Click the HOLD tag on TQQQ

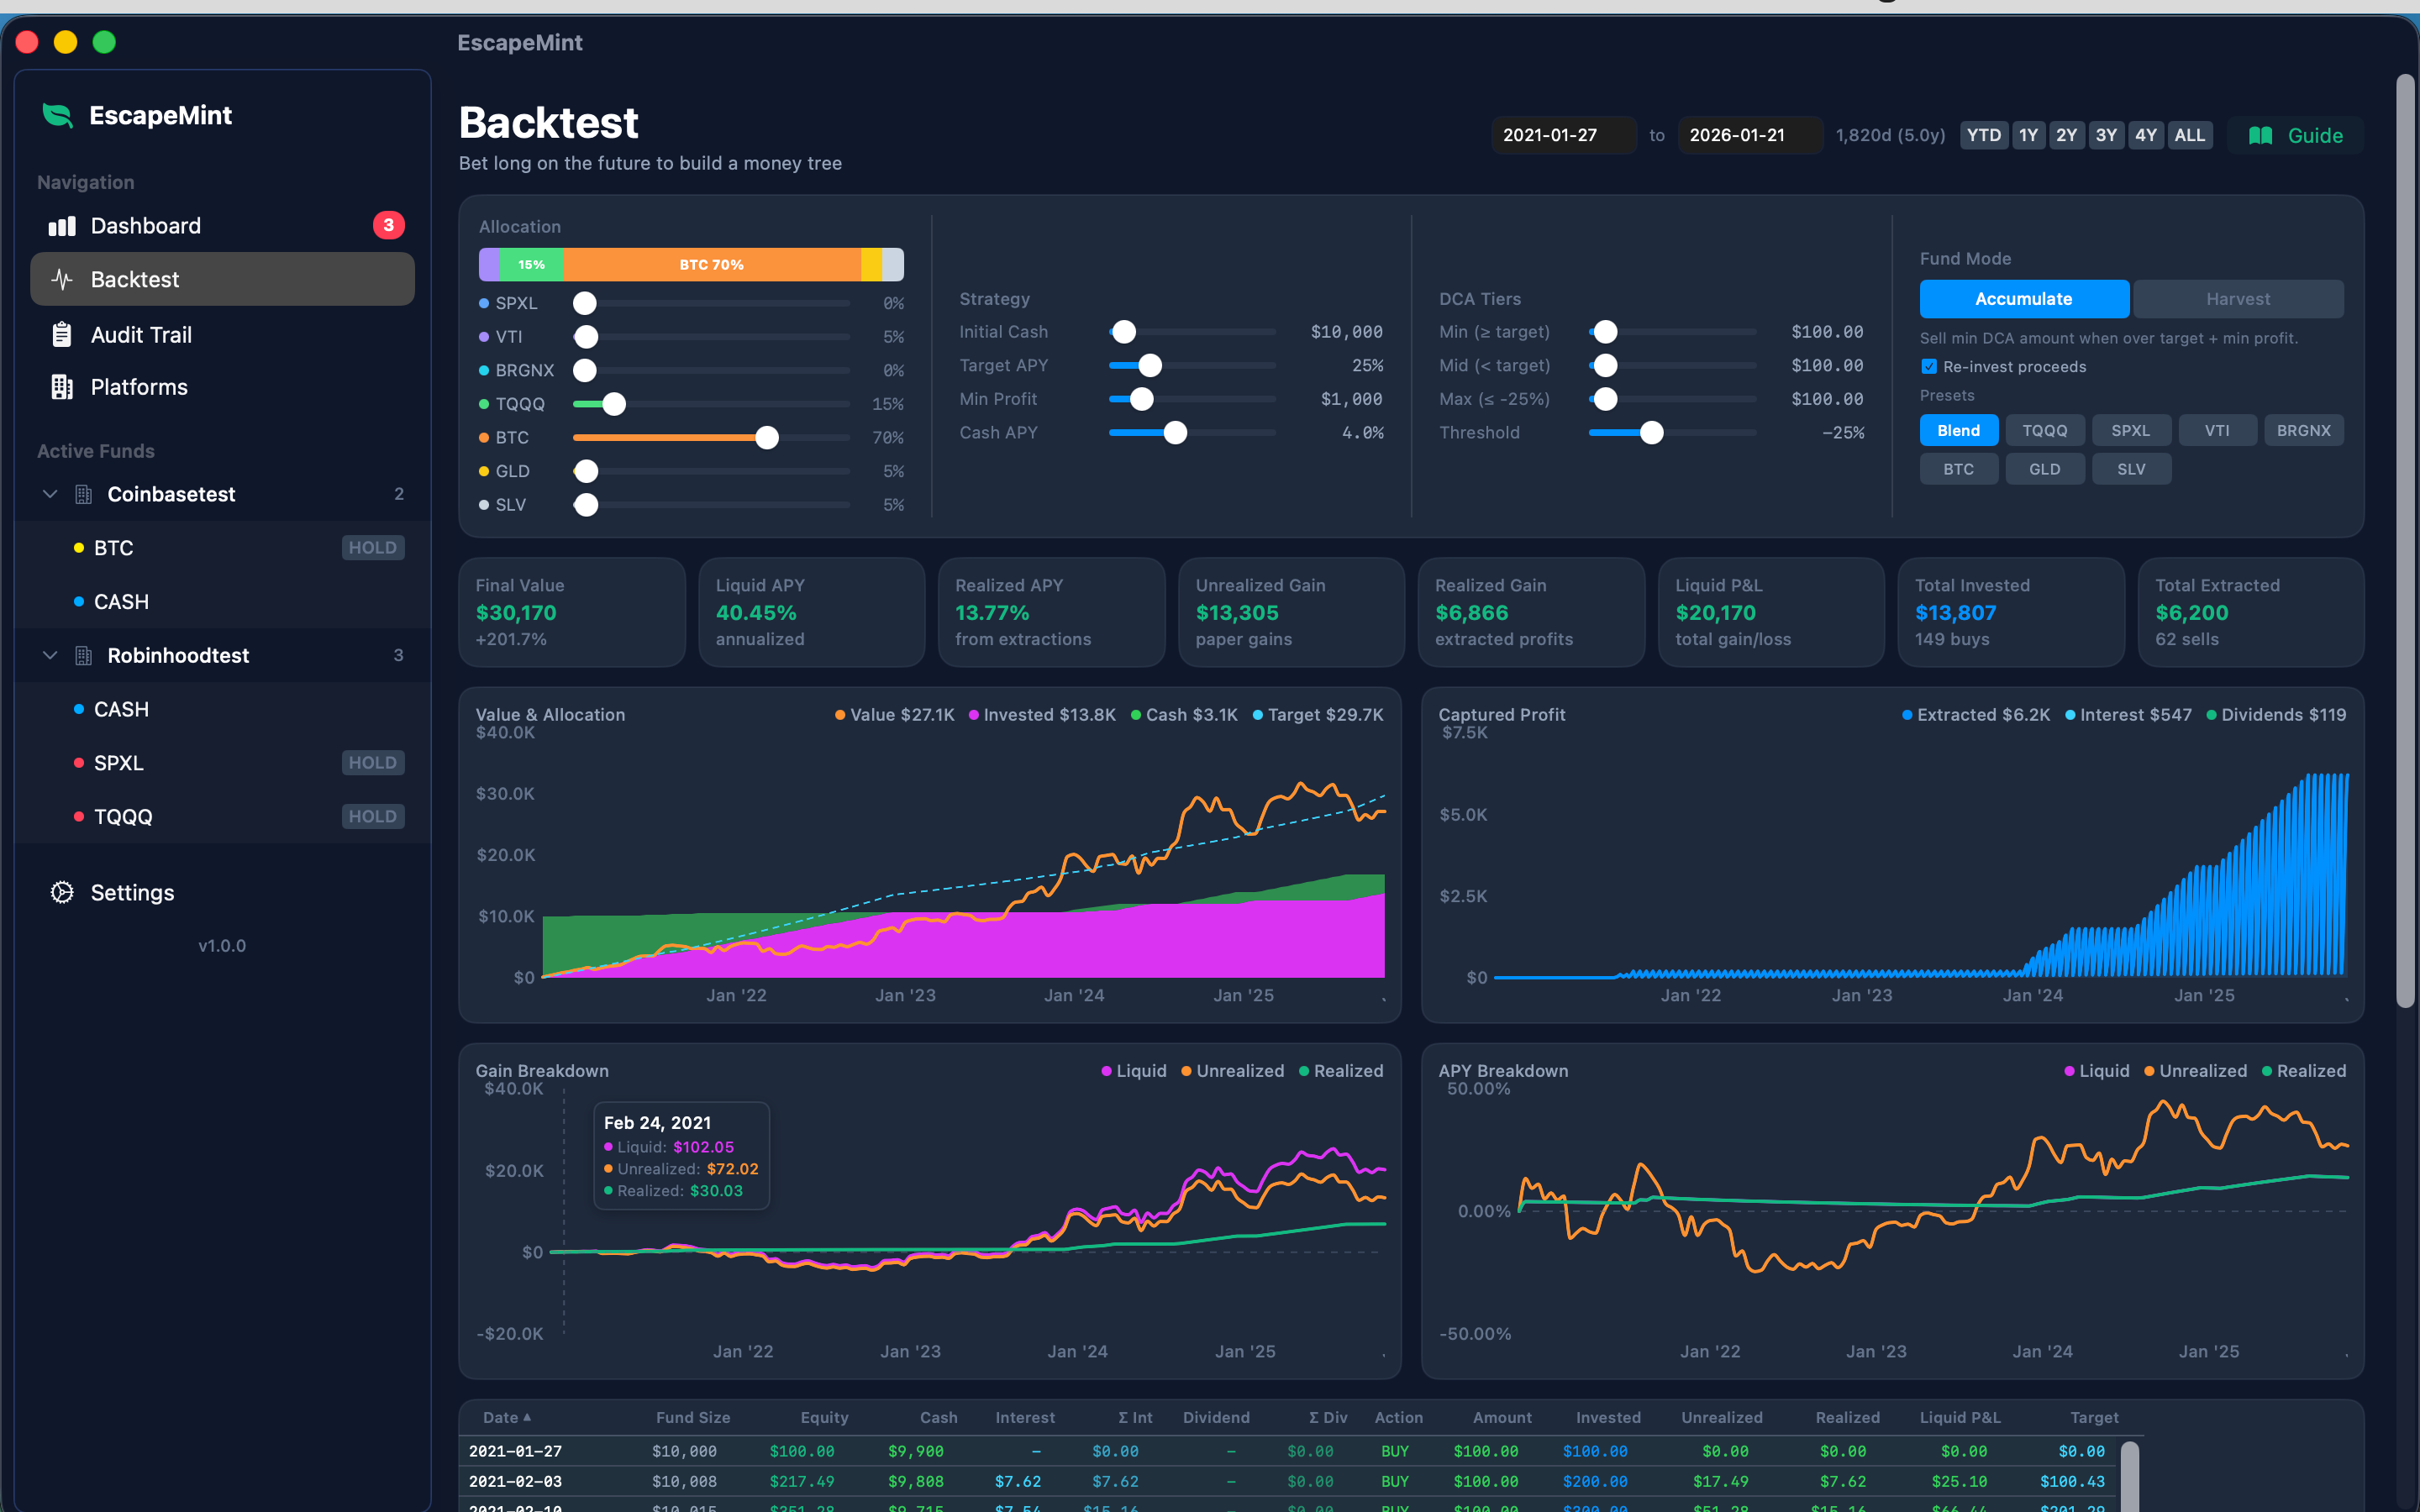(373, 817)
